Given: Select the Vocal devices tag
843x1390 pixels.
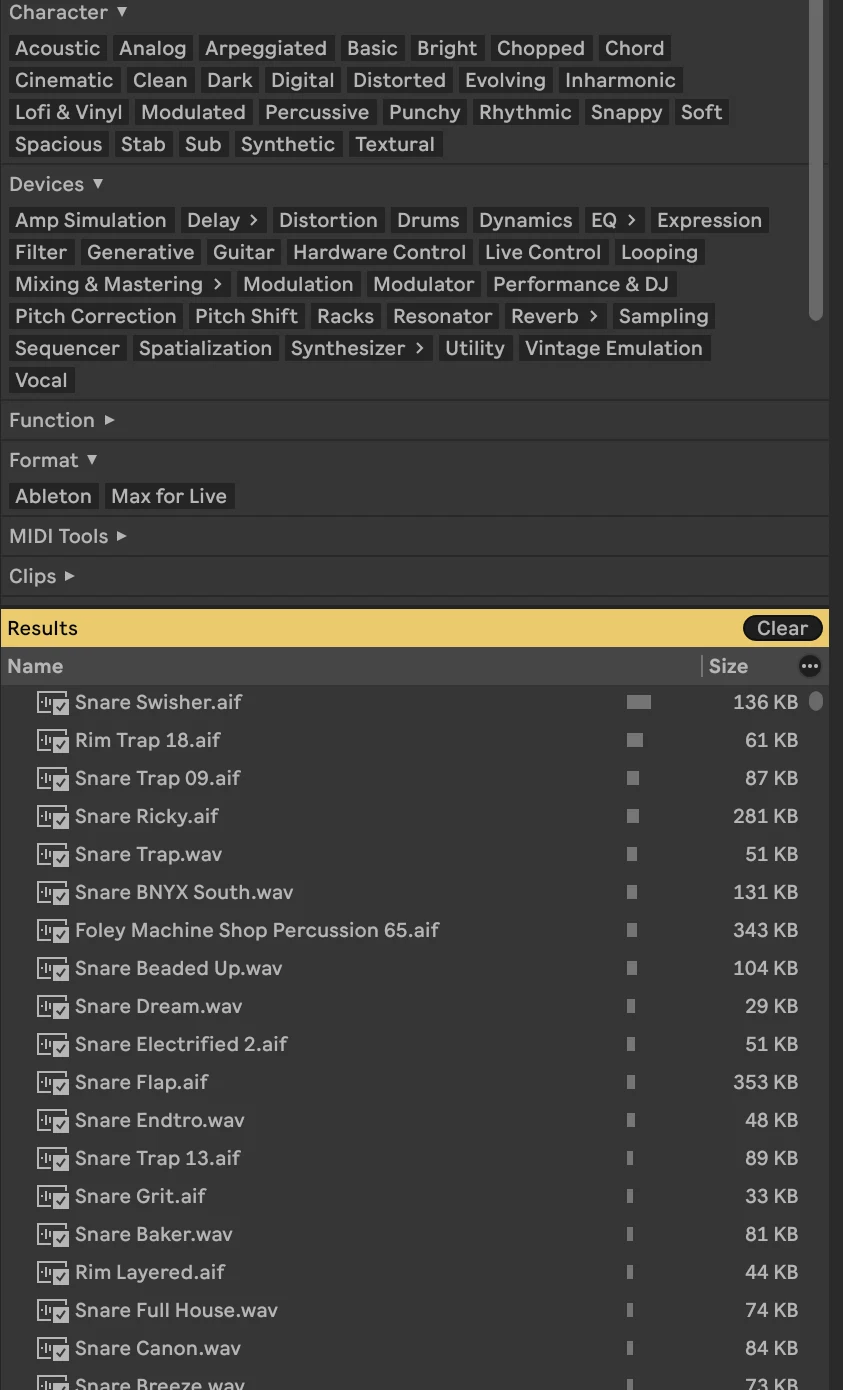Looking at the screenshot, I should tap(41, 380).
